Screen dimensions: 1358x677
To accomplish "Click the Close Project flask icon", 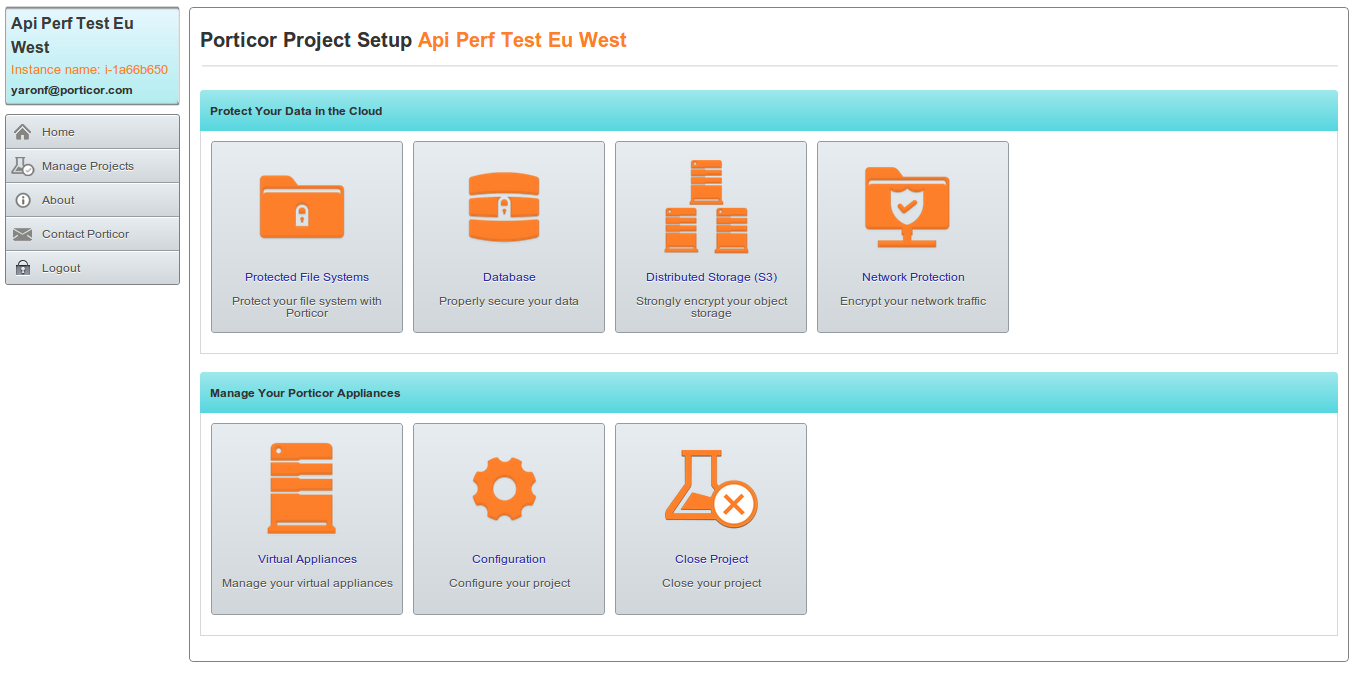I will [x=711, y=489].
